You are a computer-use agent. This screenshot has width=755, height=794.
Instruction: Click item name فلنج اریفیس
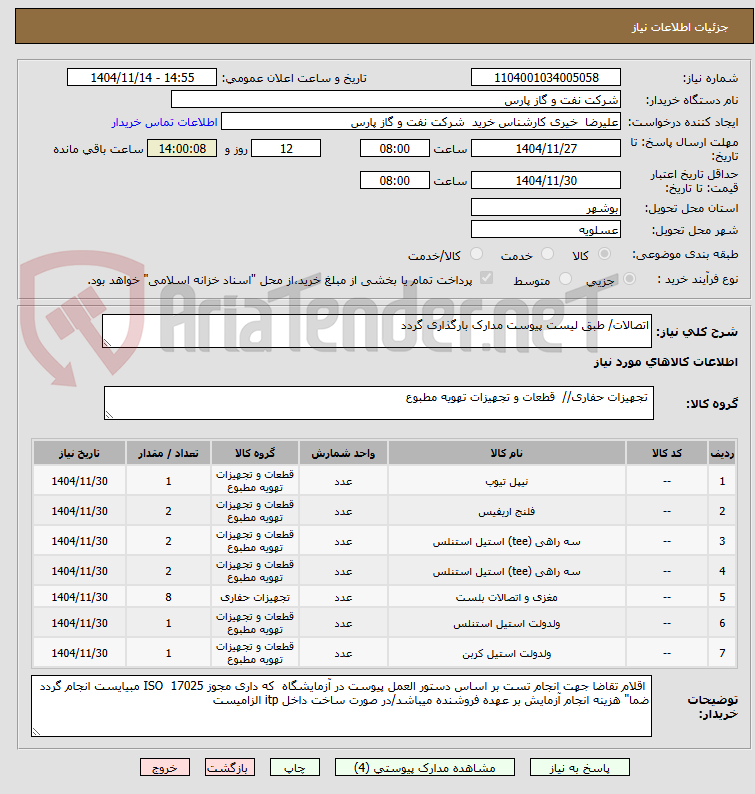click(506, 511)
